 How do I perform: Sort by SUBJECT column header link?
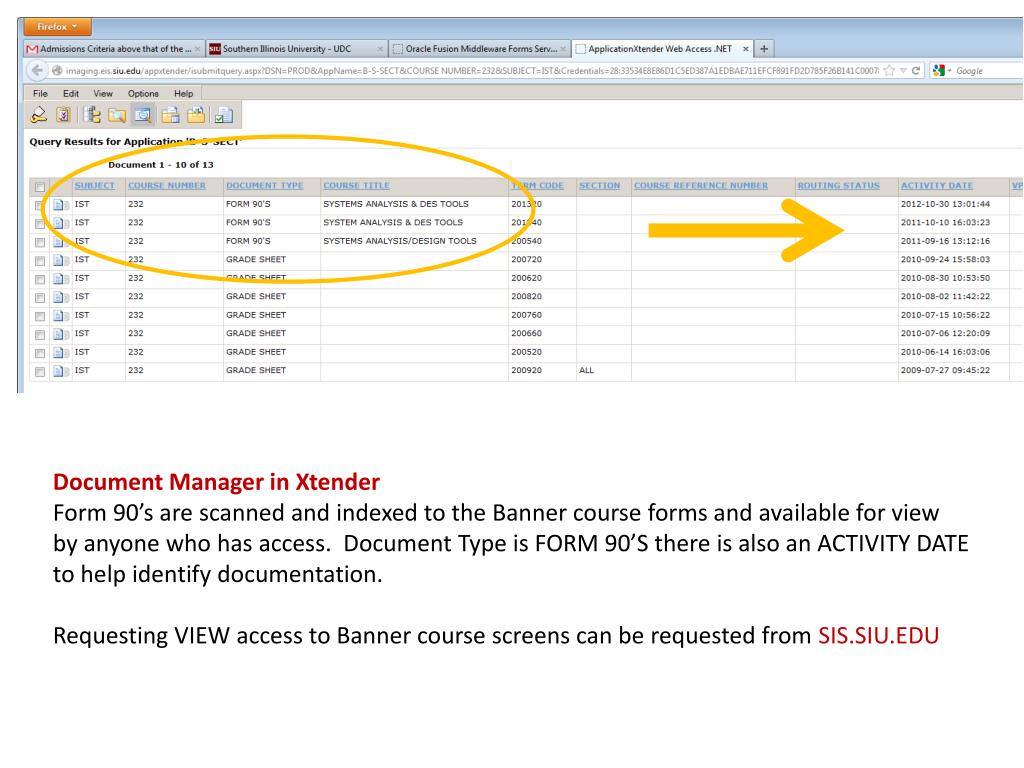(x=95, y=185)
